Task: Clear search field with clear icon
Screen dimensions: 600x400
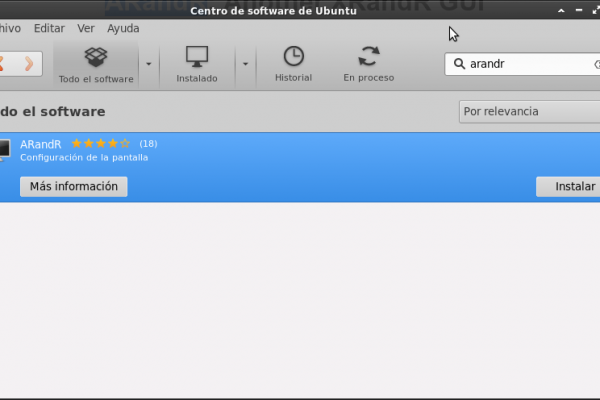Action: click(597, 64)
